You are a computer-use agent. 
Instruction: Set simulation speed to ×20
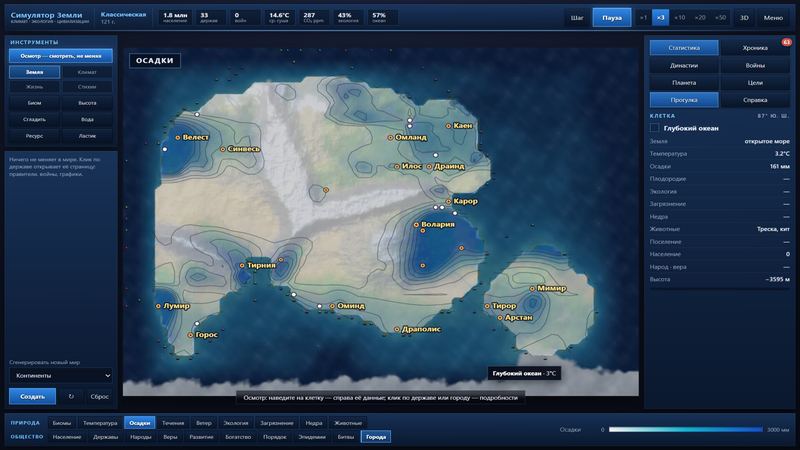(700, 18)
